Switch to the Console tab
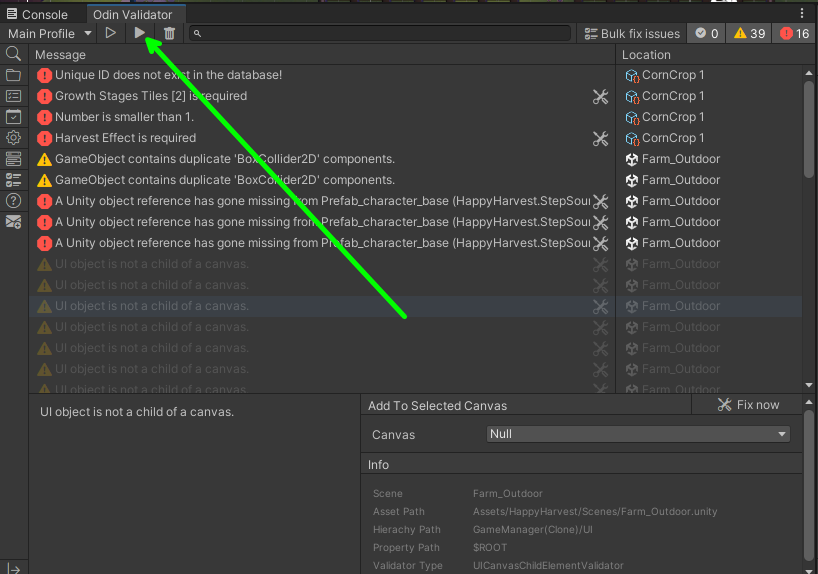The width and height of the screenshot is (818, 574). (38, 14)
